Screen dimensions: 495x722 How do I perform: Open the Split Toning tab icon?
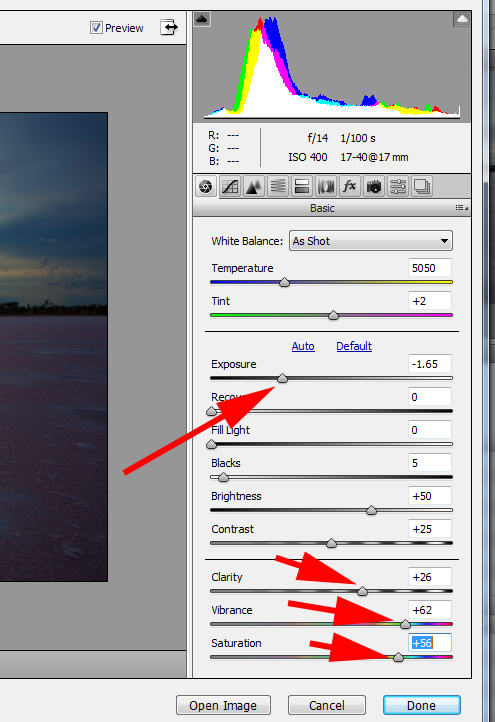point(302,186)
